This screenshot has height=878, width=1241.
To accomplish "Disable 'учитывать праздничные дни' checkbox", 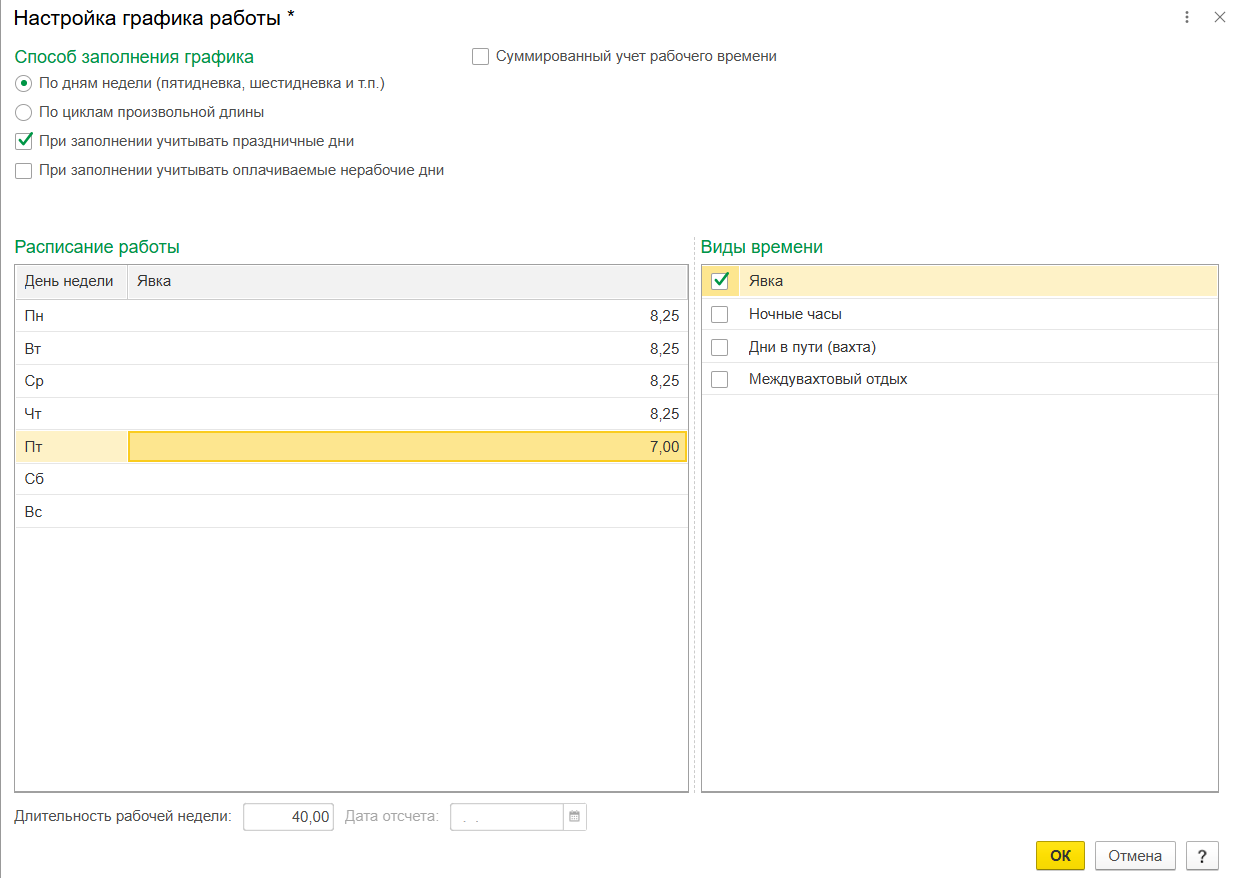I will point(24,141).
